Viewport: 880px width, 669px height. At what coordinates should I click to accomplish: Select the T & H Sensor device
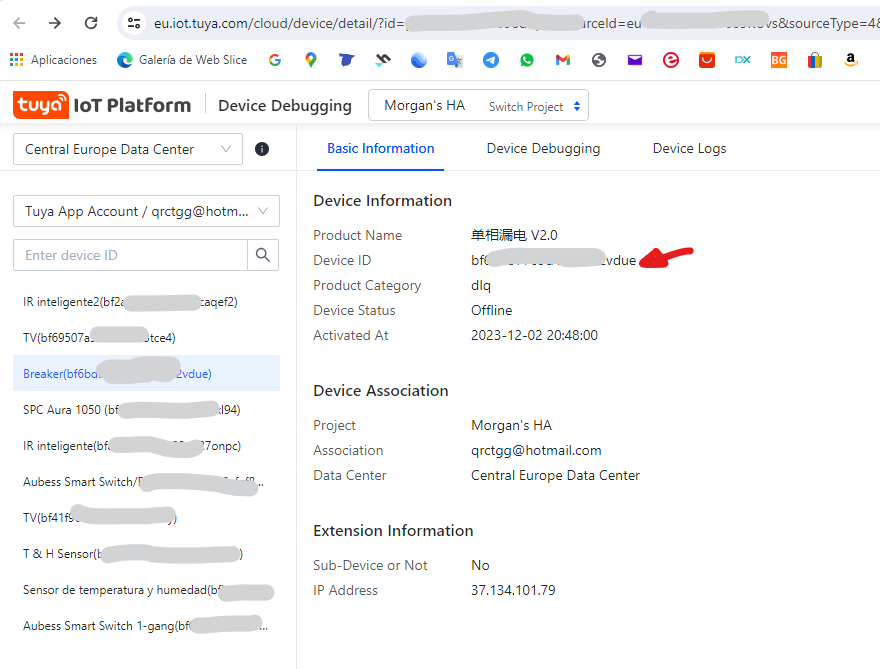click(146, 554)
